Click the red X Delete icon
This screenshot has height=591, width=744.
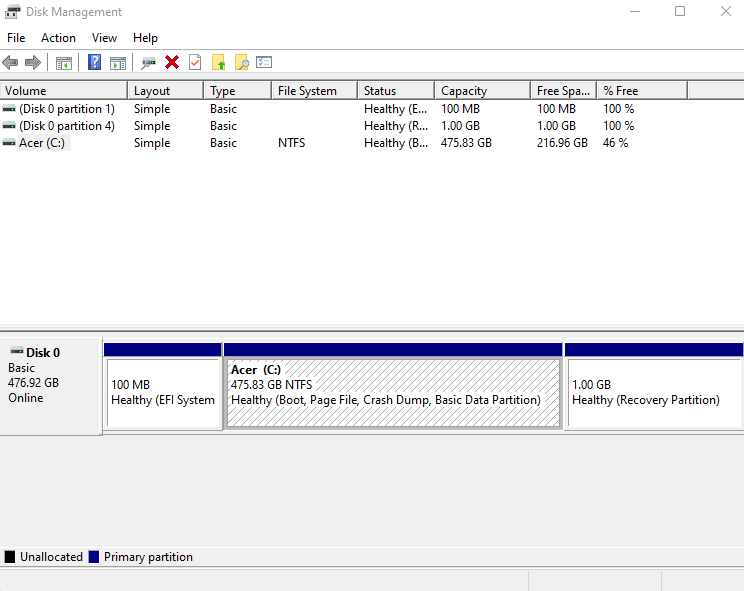coord(172,62)
